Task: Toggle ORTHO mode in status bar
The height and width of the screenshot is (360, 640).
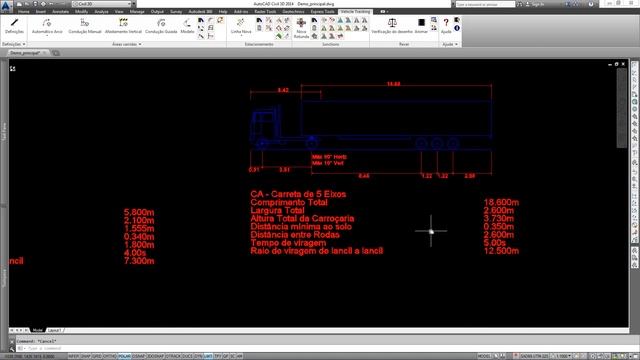Action: 110,356
